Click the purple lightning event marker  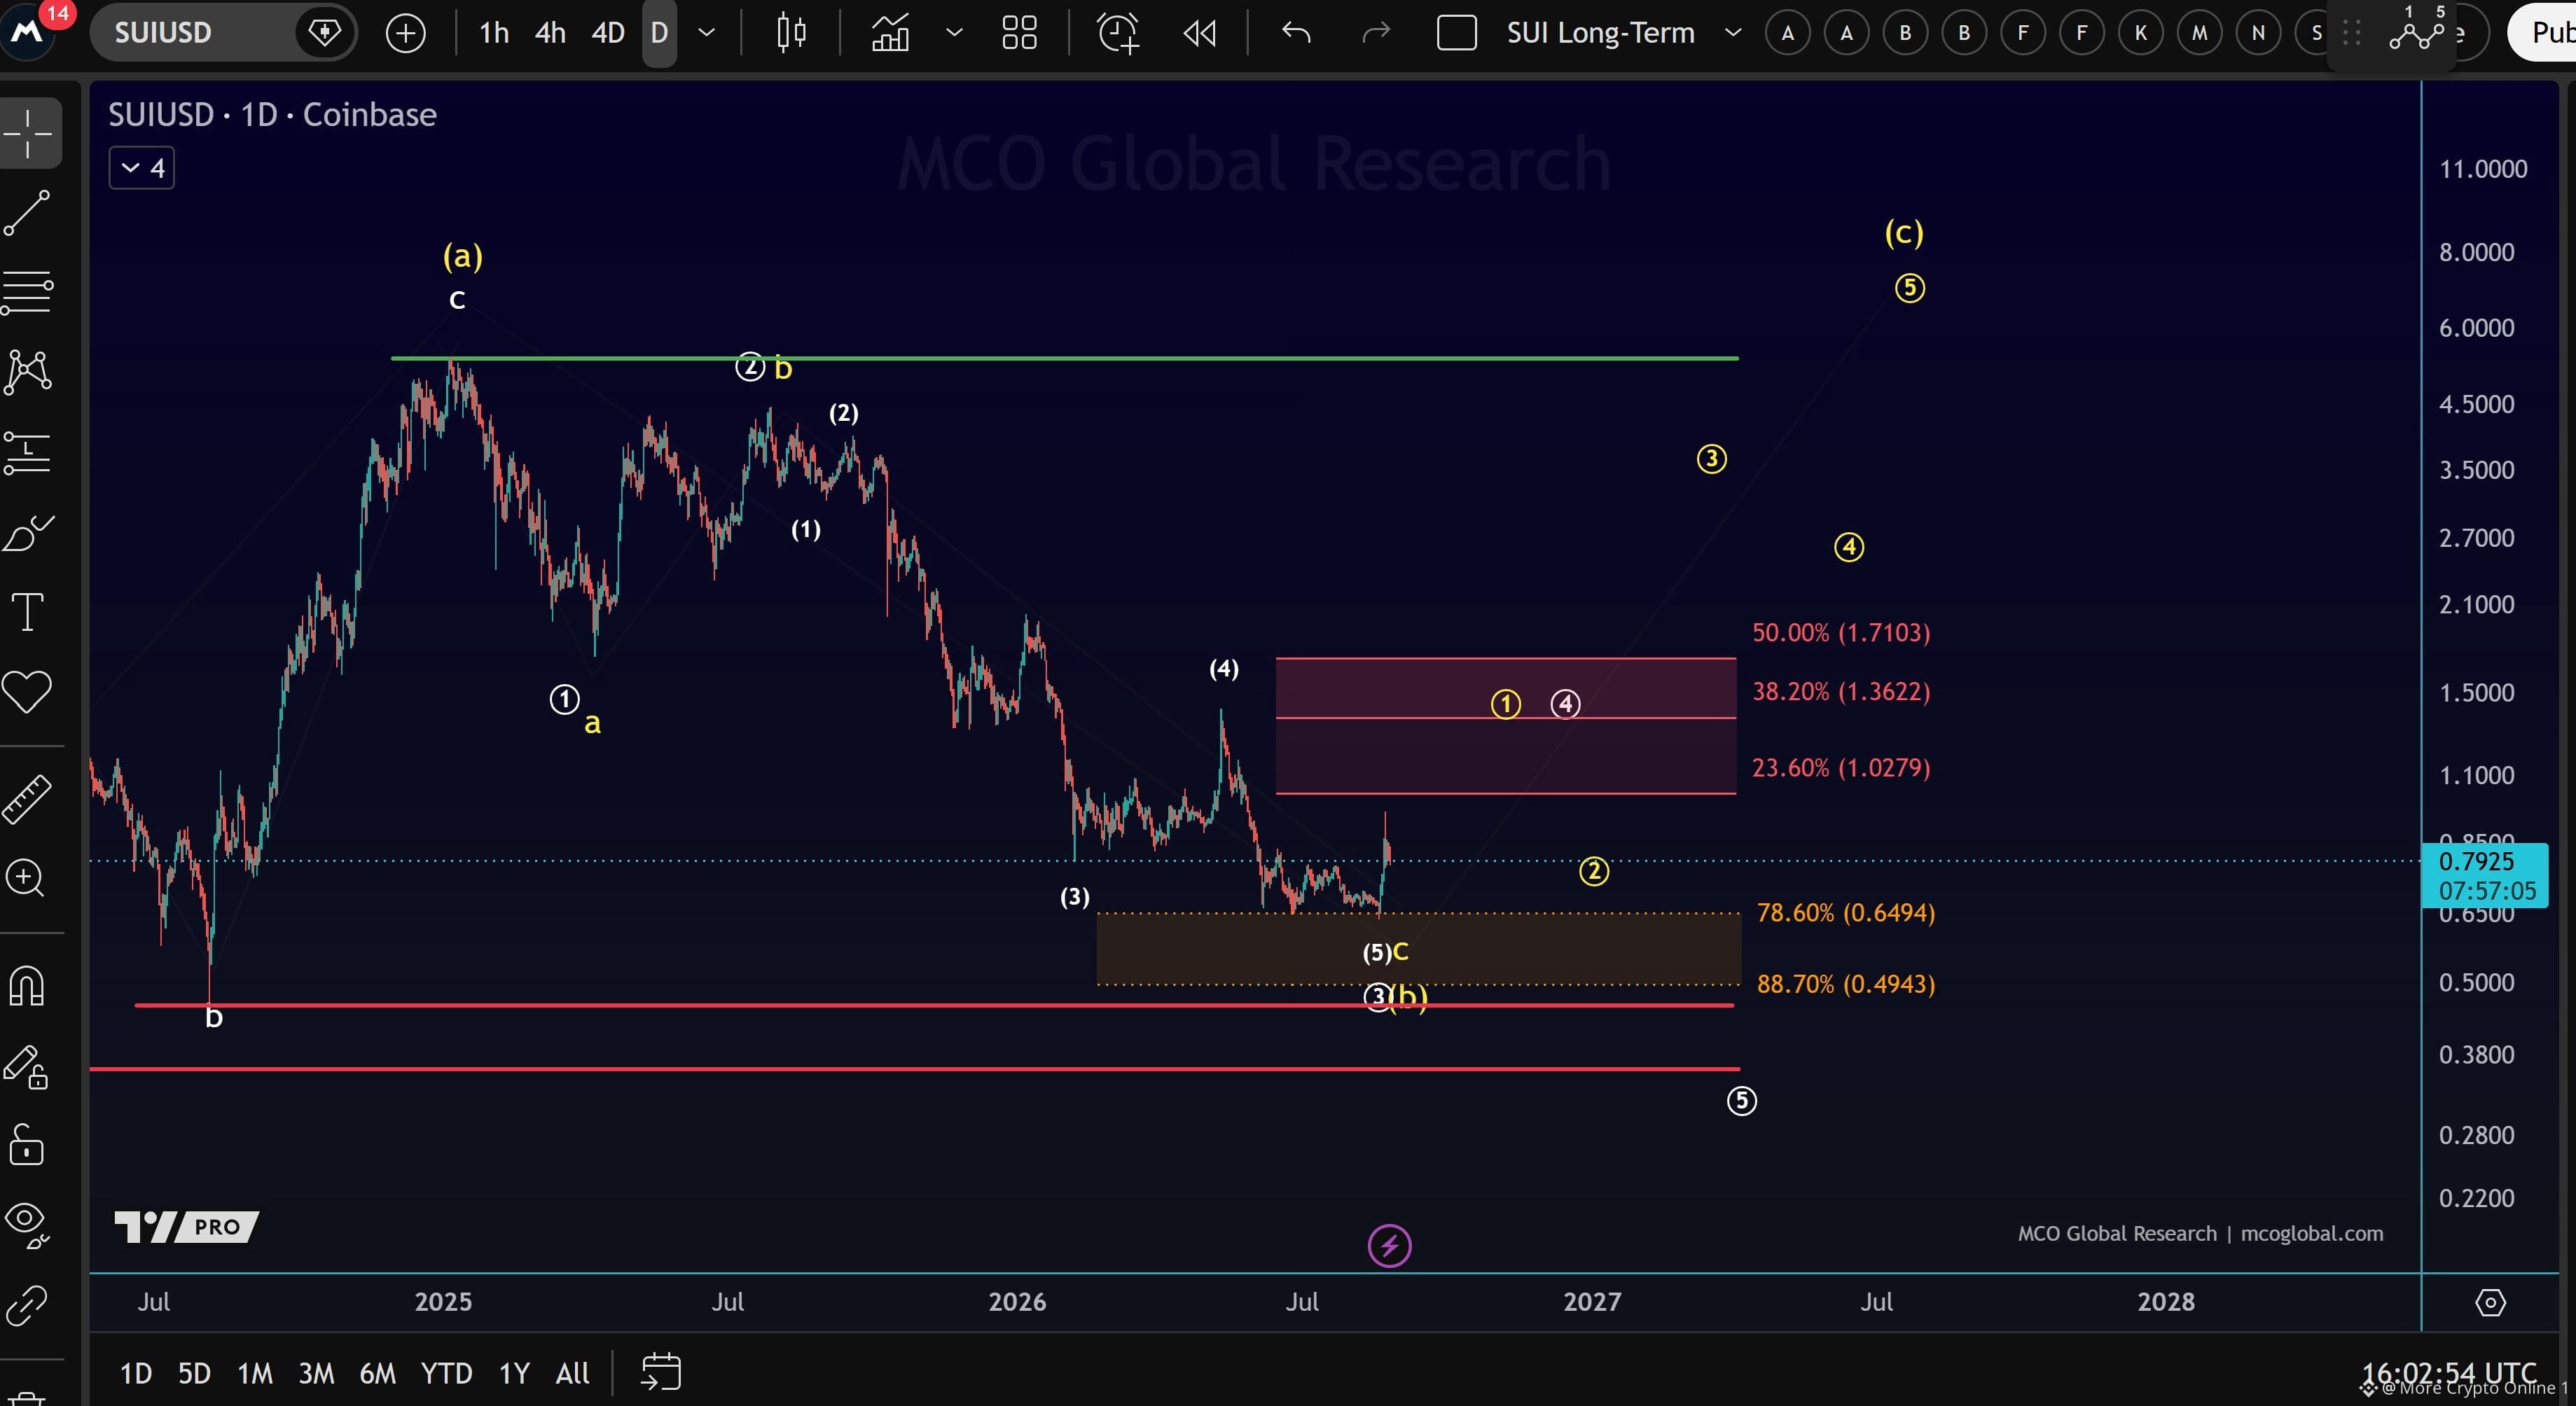pos(1389,1246)
